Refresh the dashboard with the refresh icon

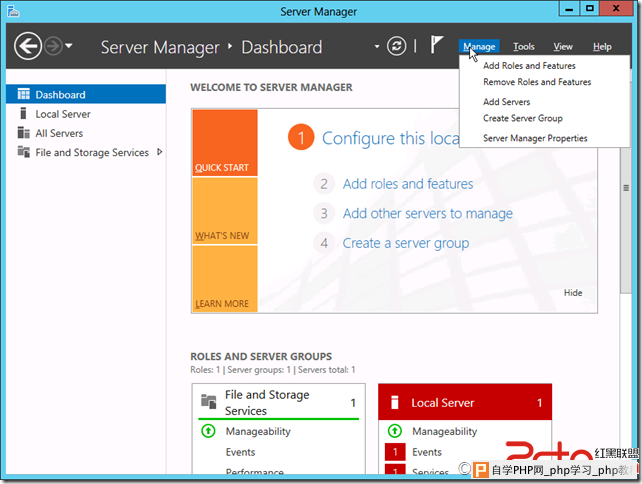[x=396, y=46]
